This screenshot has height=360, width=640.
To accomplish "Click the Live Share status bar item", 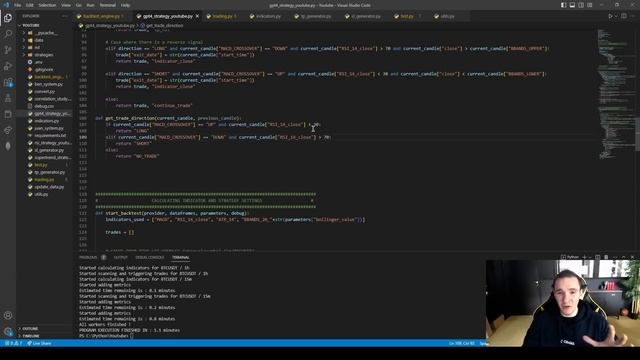I will 39,343.
